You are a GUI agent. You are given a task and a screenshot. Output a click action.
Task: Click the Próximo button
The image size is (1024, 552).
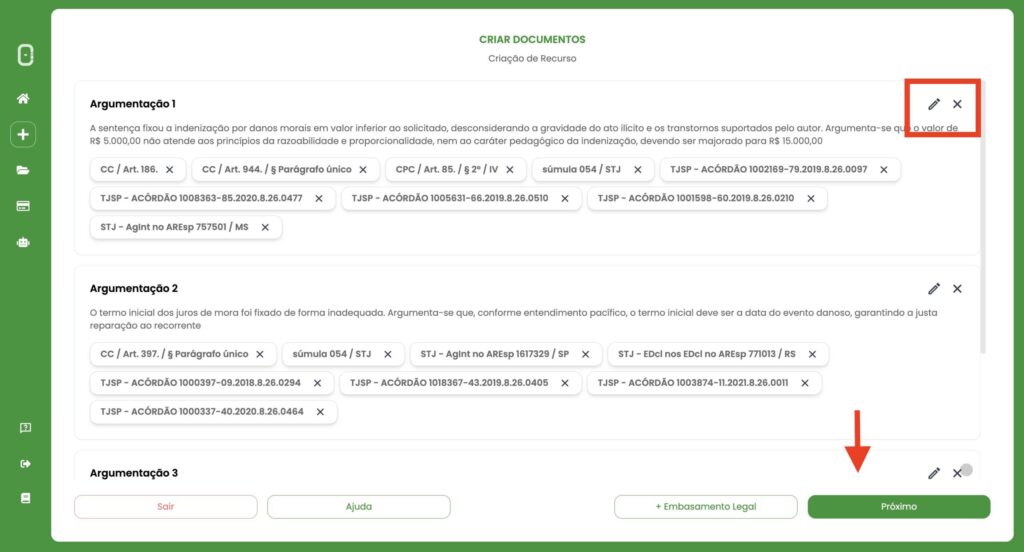tap(898, 507)
